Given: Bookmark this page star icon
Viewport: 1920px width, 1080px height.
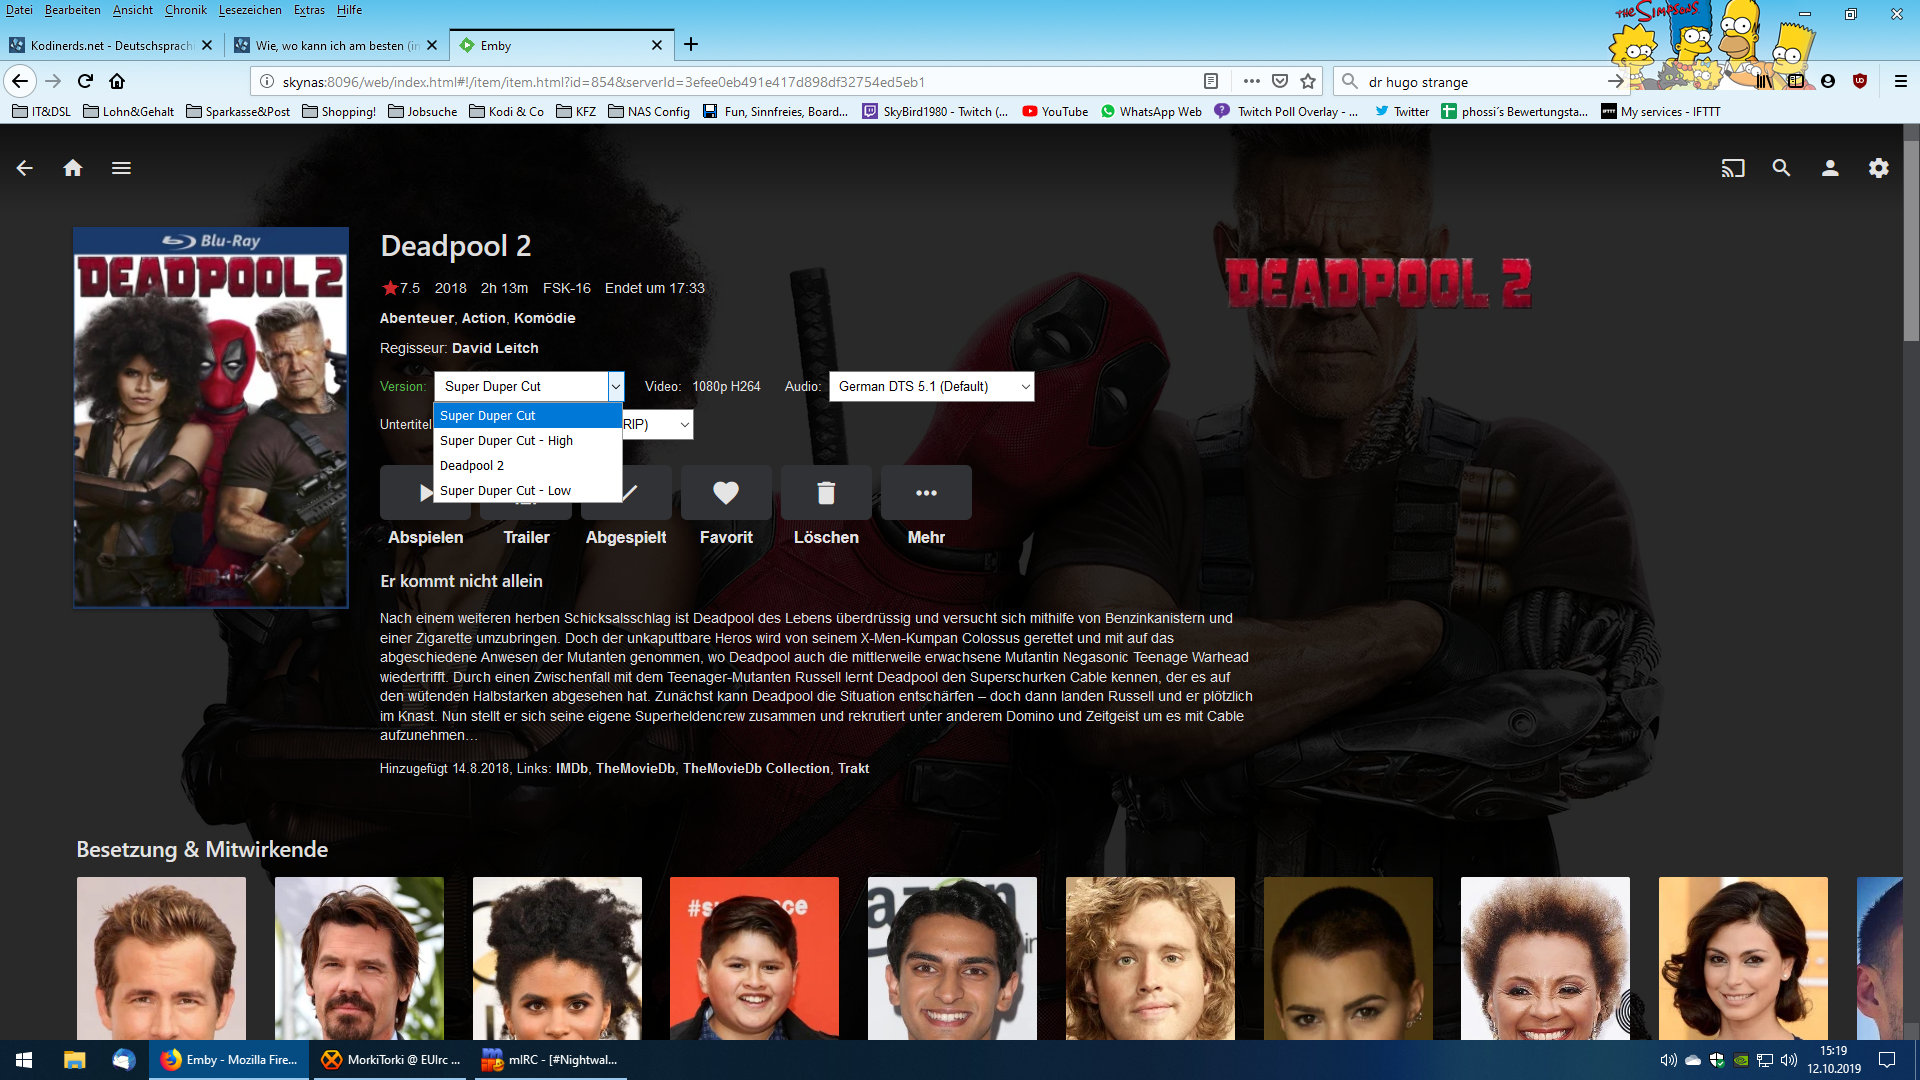Looking at the screenshot, I should tap(1308, 81).
